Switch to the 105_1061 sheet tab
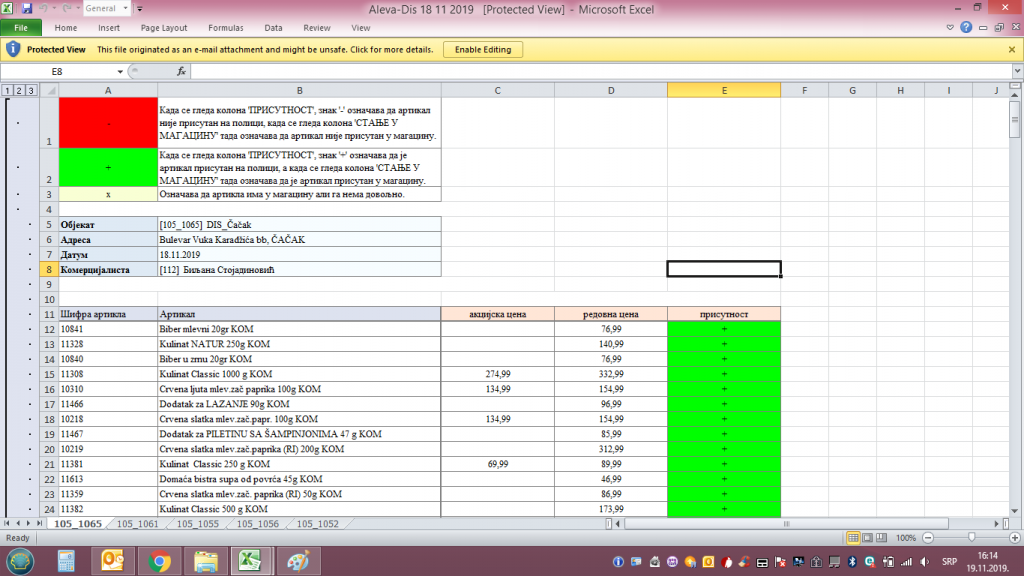Screen dimensions: 1024x576 137,524
